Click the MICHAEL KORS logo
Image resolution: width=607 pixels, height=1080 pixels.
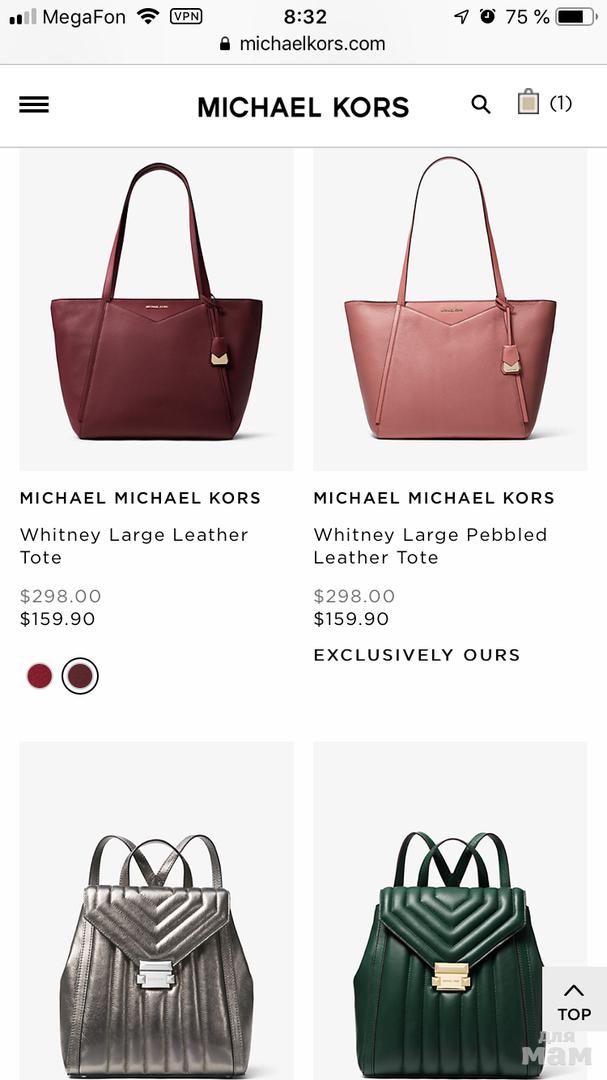[303, 107]
